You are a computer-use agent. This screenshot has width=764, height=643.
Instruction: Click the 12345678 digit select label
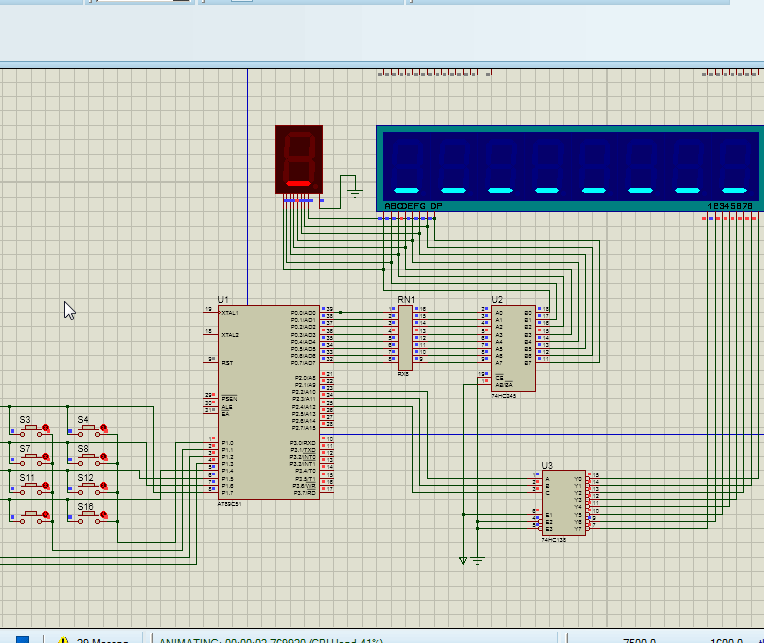(730, 206)
